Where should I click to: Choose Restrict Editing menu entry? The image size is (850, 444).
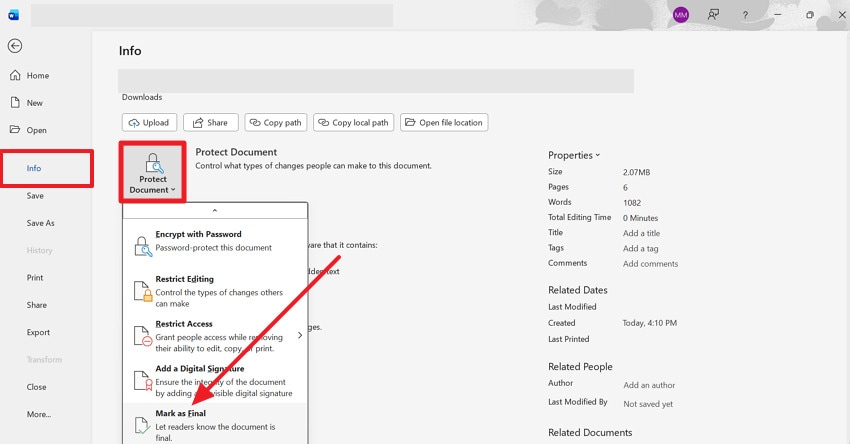click(215, 291)
